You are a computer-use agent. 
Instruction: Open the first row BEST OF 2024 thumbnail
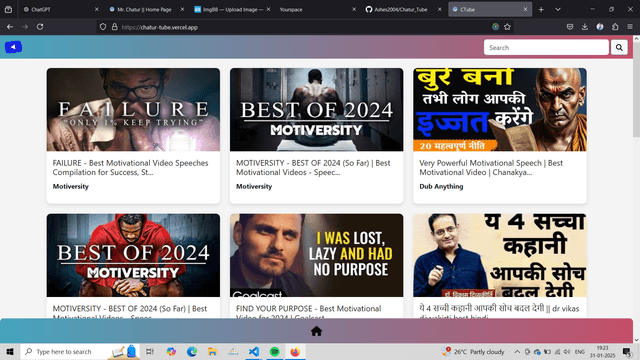tap(316, 109)
